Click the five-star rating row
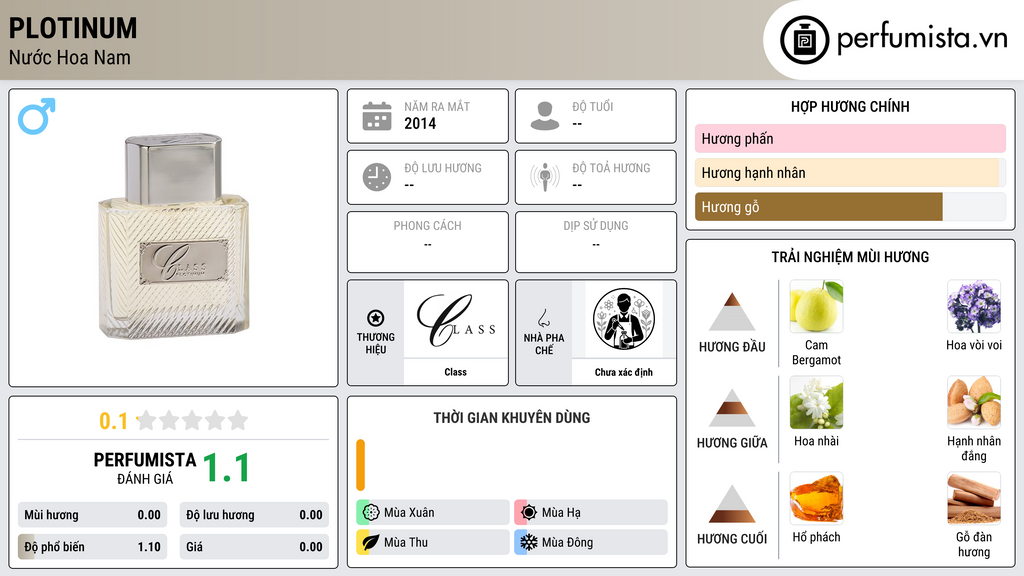 click(x=193, y=421)
